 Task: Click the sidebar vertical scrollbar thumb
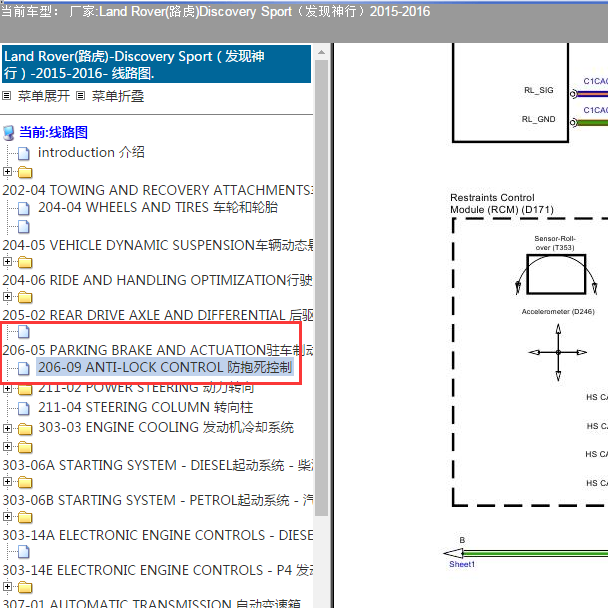[x=321, y=288]
